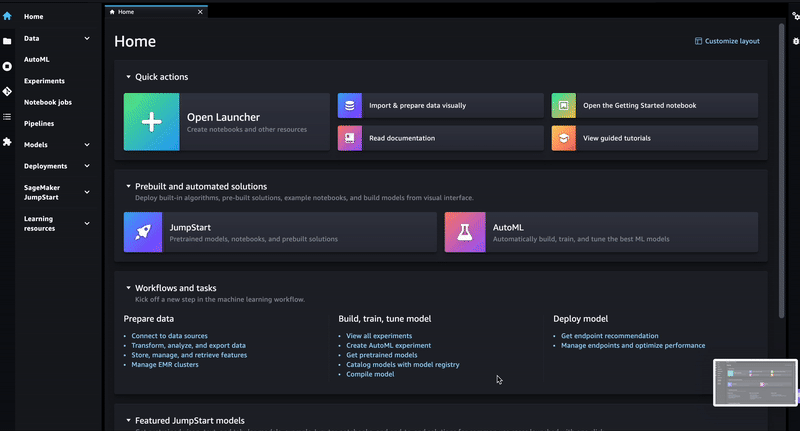The width and height of the screenshot is (800, 431).
Task: Select Home in the sidebar
Action: point(34,16)
